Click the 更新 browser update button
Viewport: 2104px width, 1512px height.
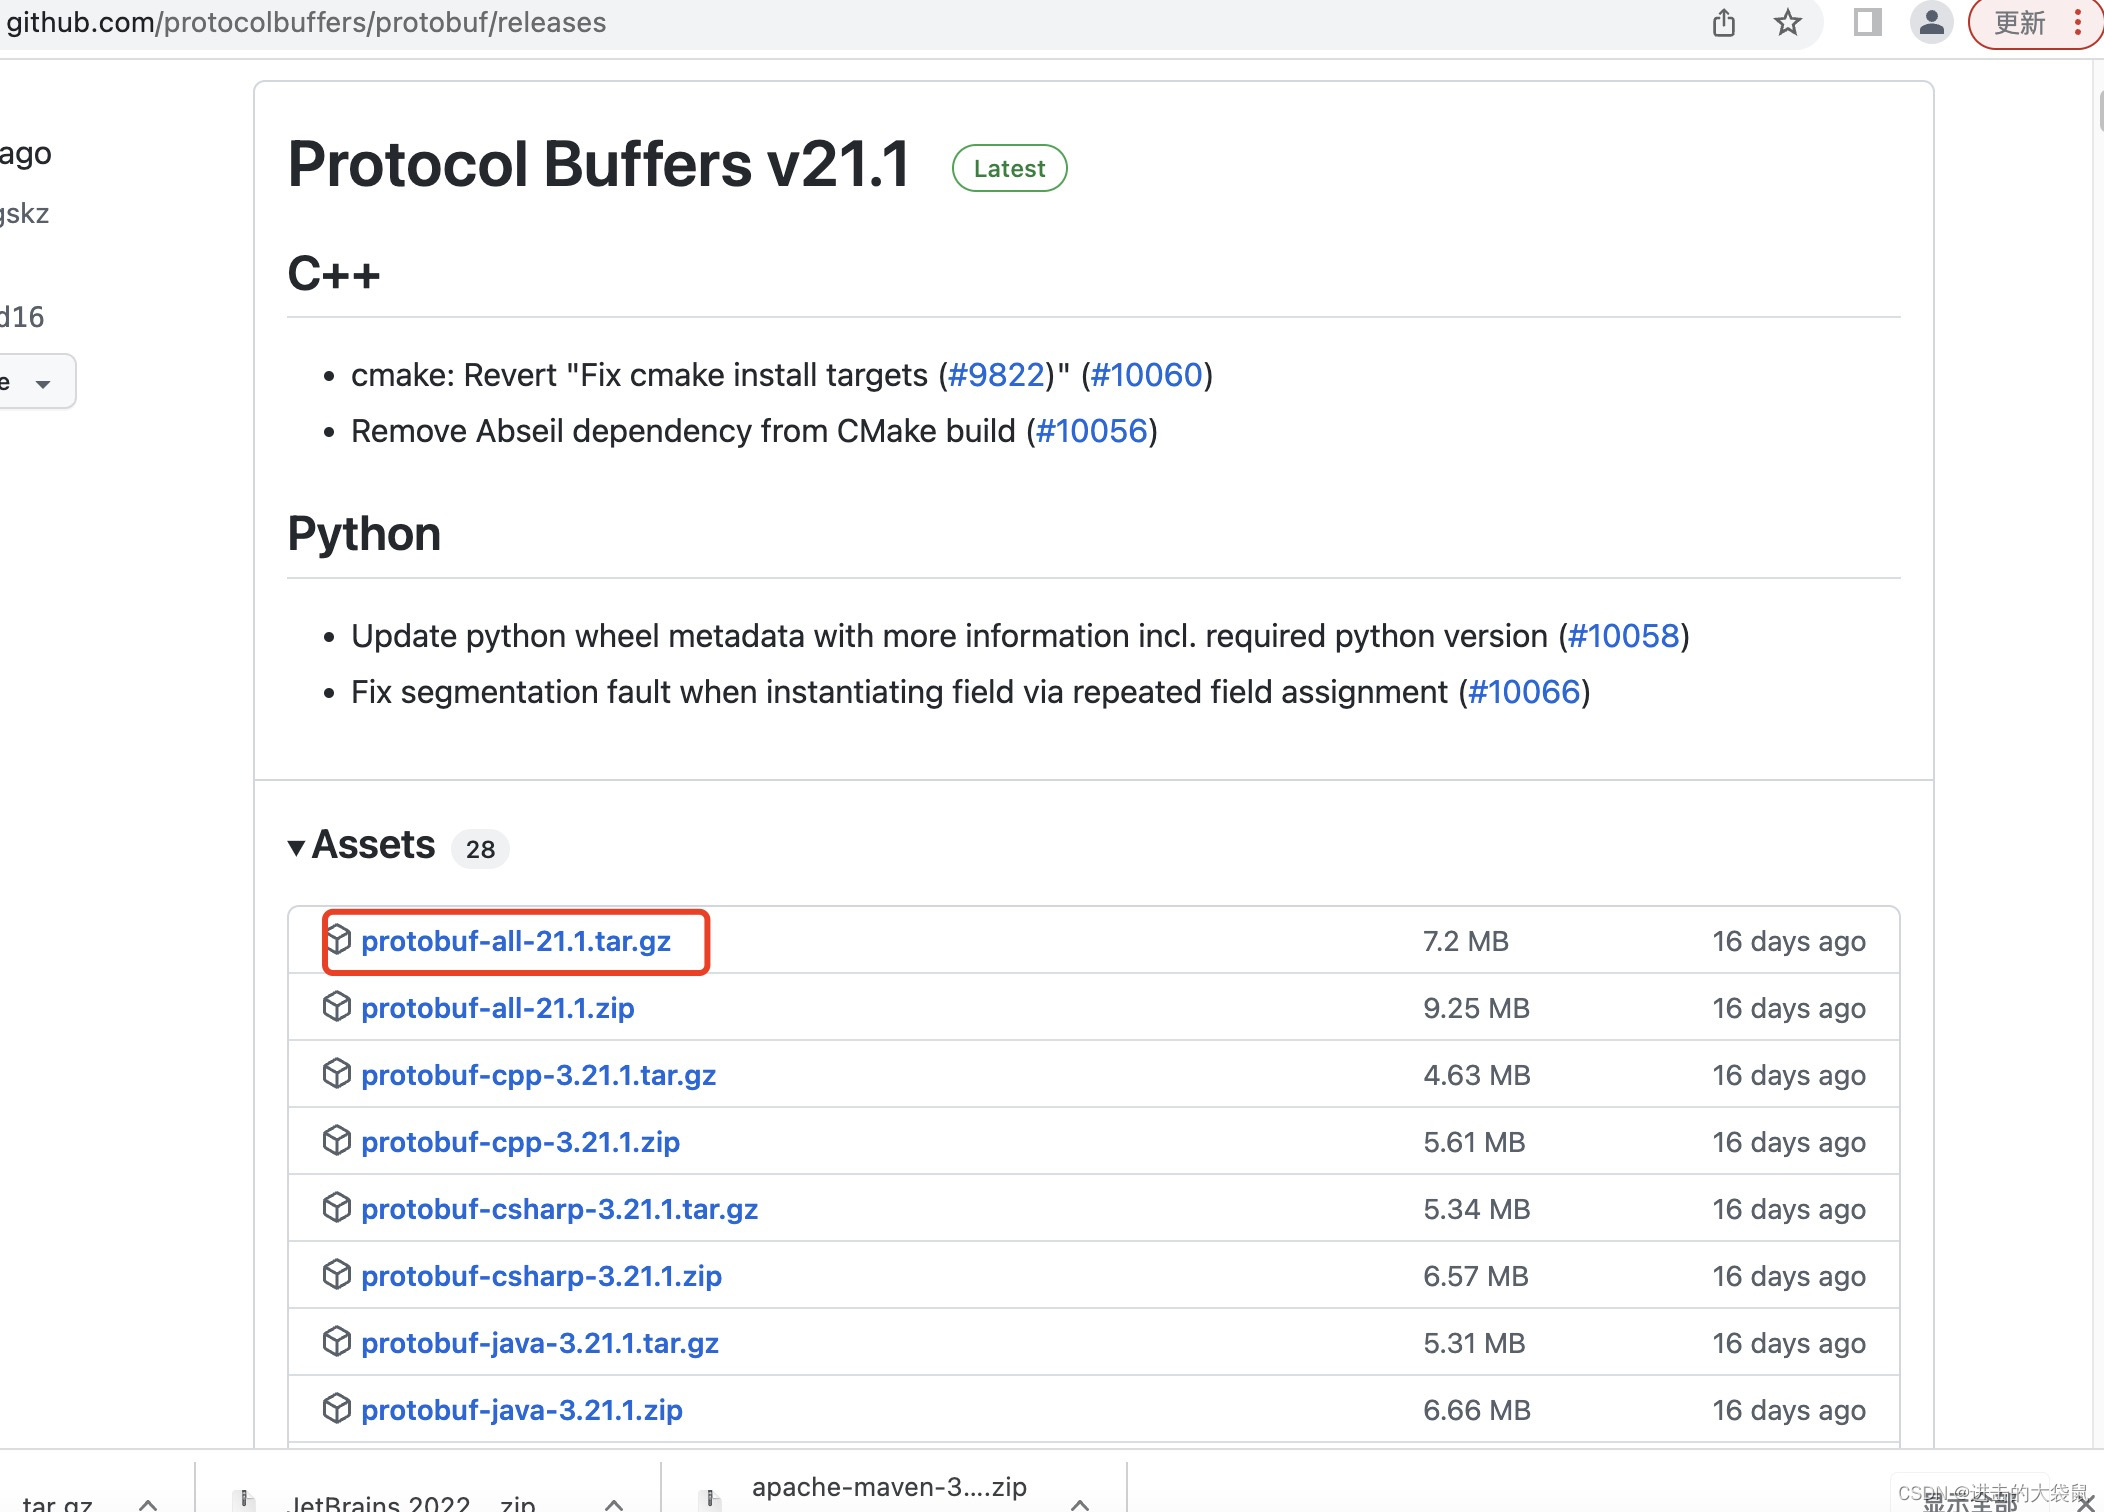(2020, 22)
